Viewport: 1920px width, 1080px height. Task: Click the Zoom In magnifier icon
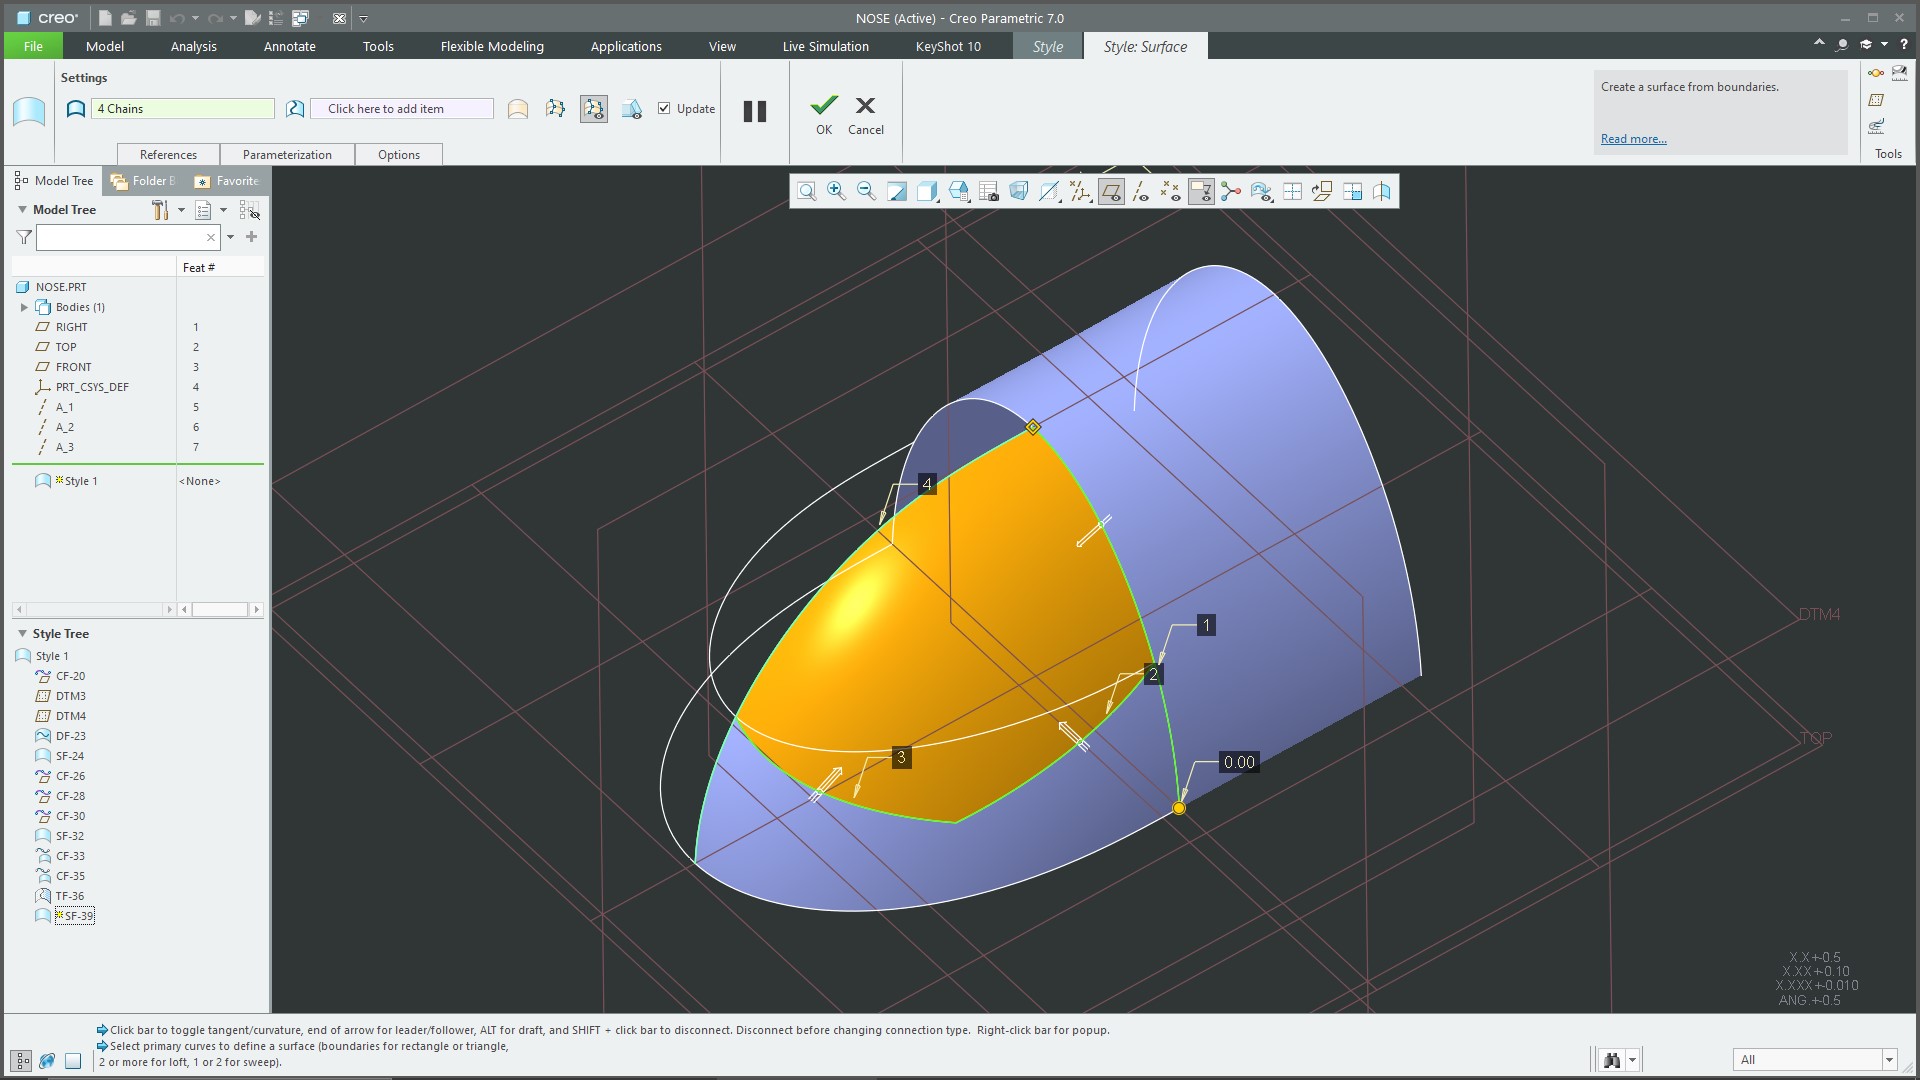pos(836,191)
